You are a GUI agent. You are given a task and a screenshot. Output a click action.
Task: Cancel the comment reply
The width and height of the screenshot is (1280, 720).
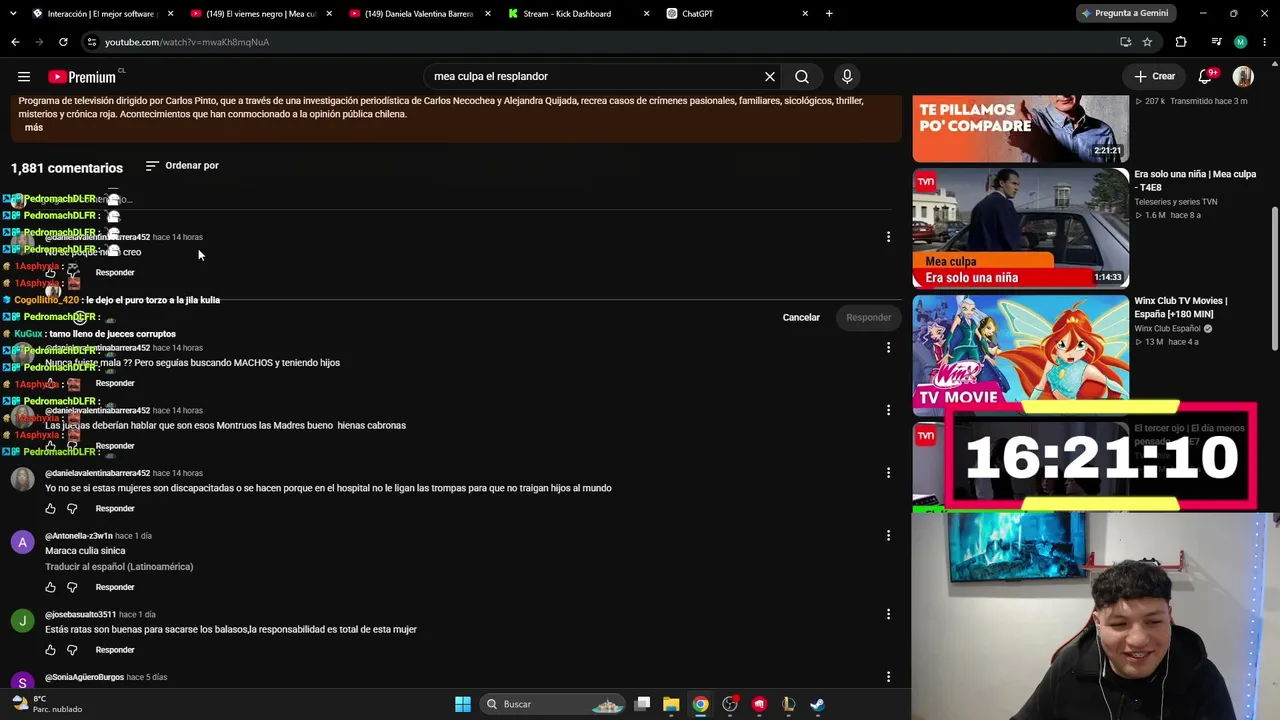(801, 318)
